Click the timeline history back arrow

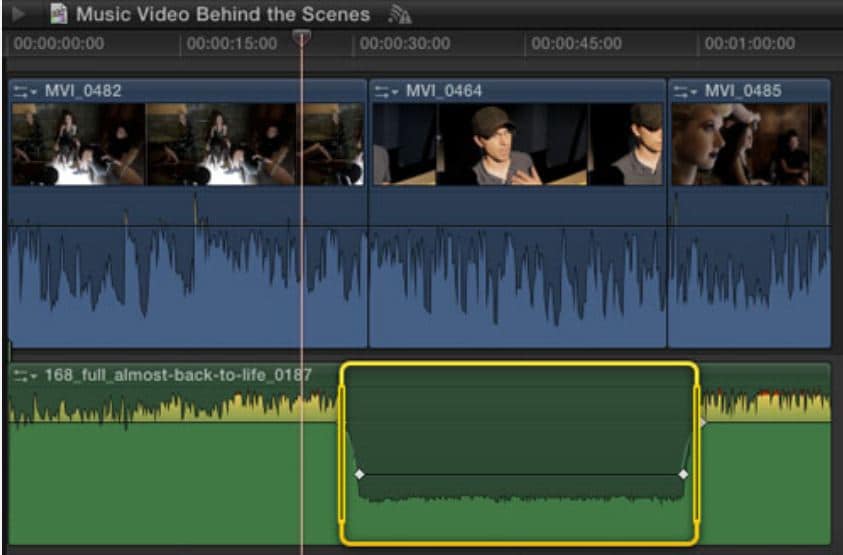pos(18,13)
